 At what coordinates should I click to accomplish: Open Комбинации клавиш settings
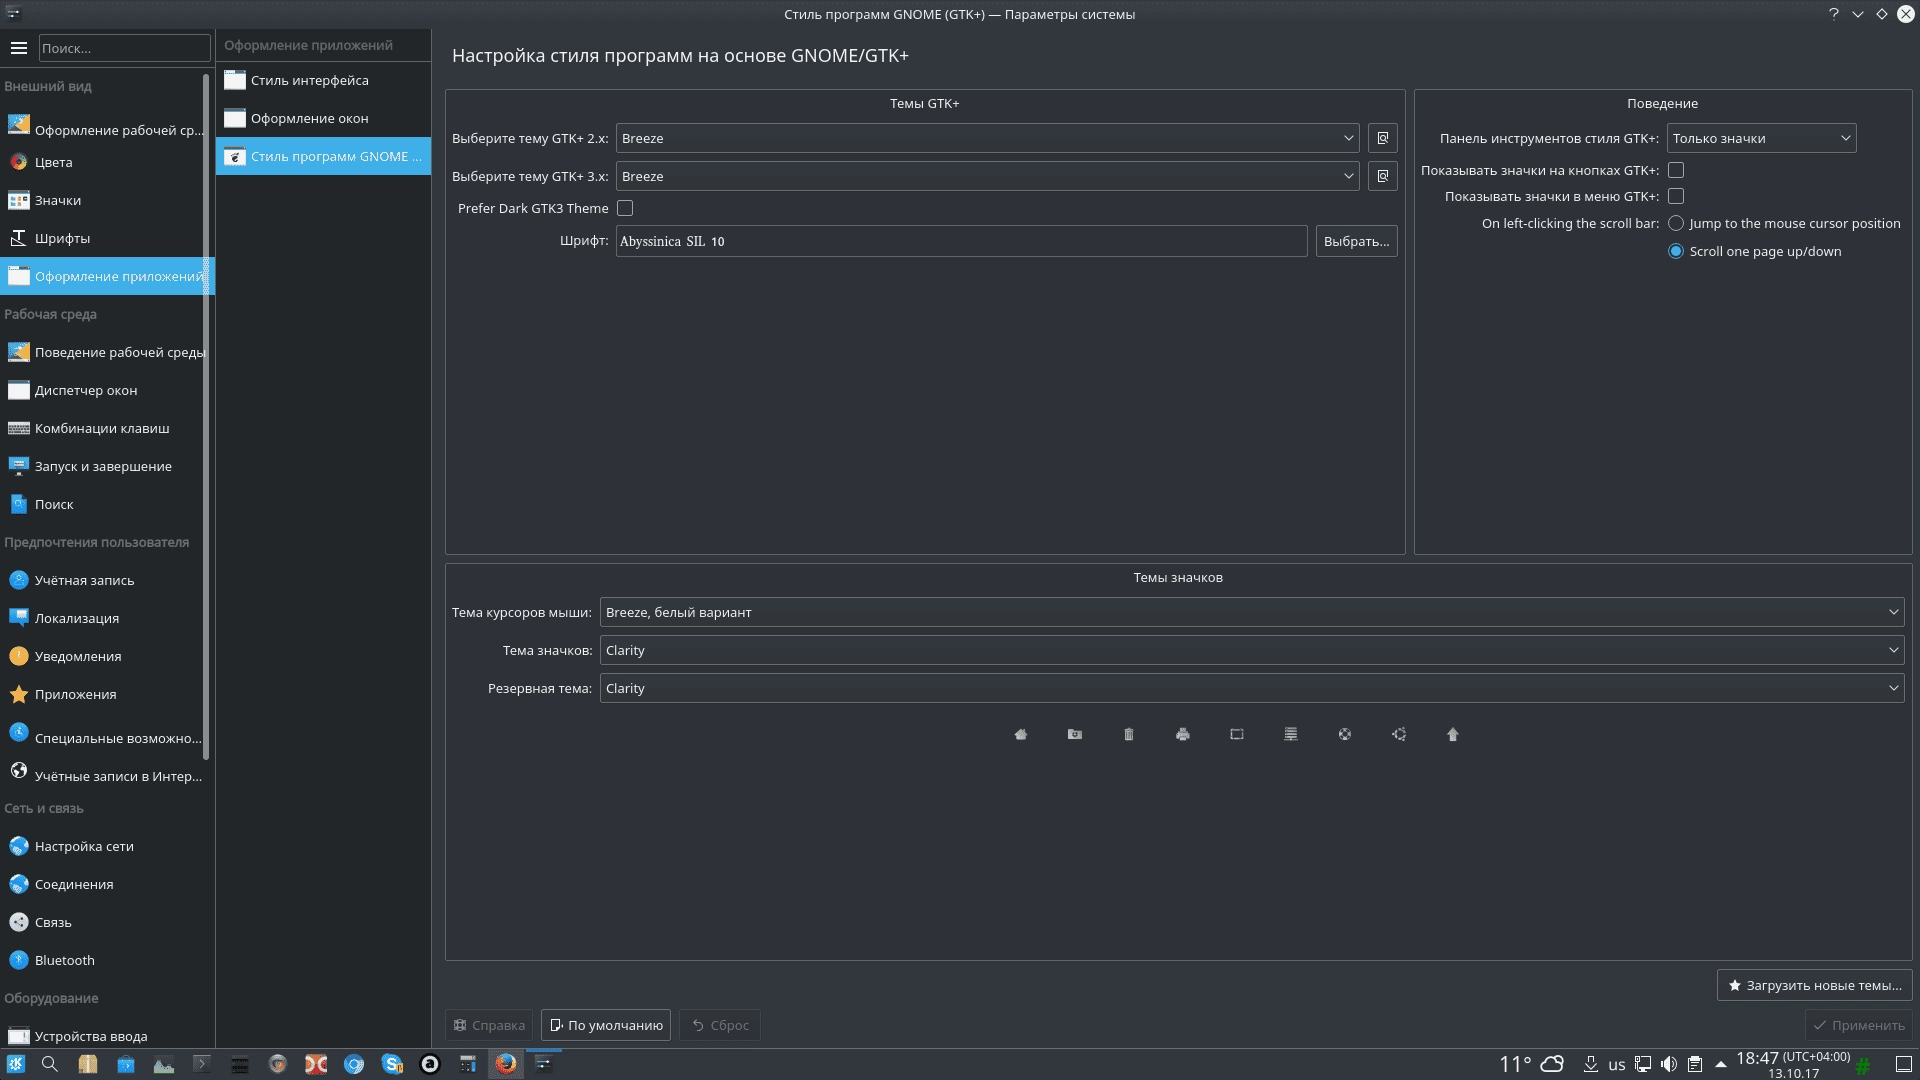click(107, 428)
